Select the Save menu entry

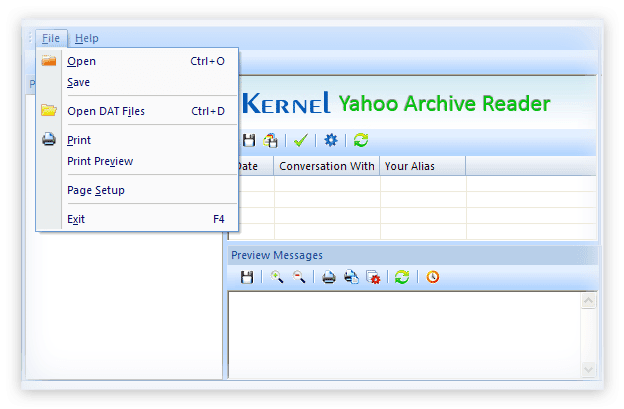(137, 82)
